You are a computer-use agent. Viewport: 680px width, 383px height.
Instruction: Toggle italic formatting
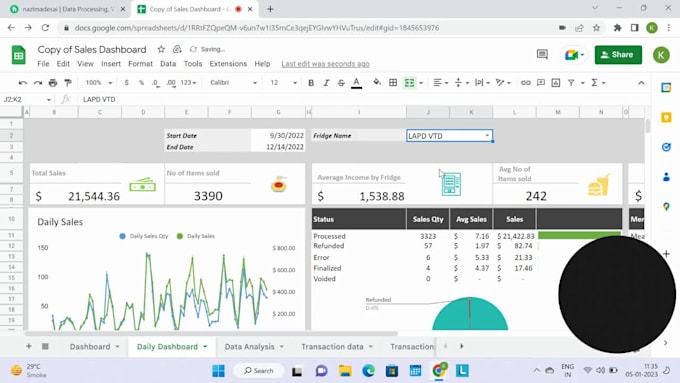pos(326,82)
